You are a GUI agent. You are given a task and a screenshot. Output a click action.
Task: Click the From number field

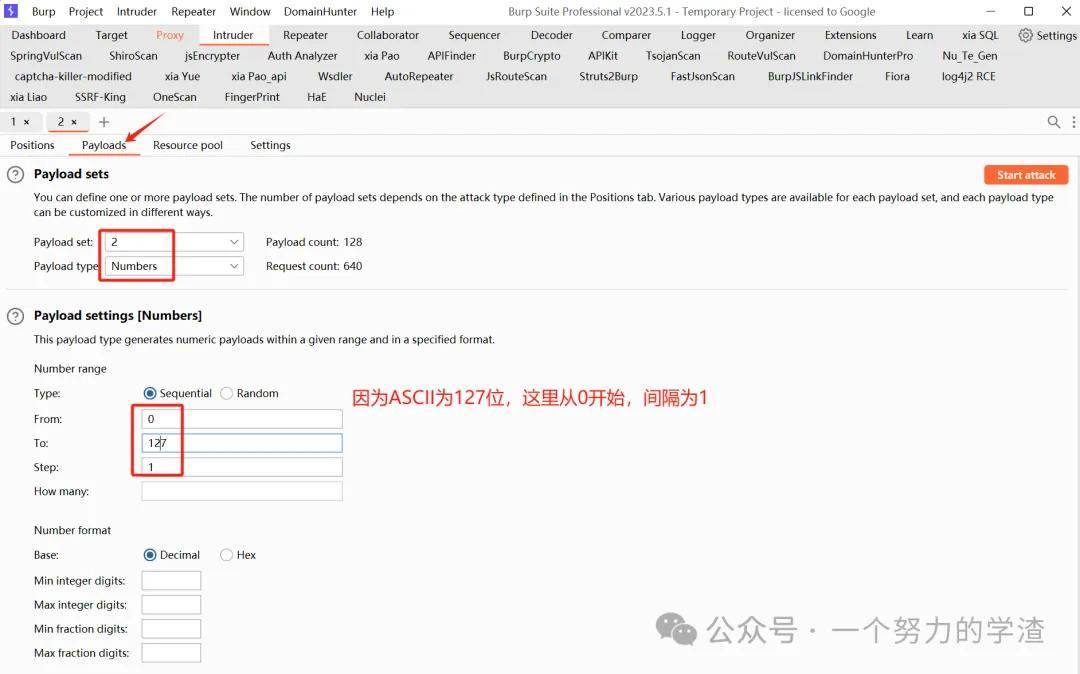(x=242, y=419)
